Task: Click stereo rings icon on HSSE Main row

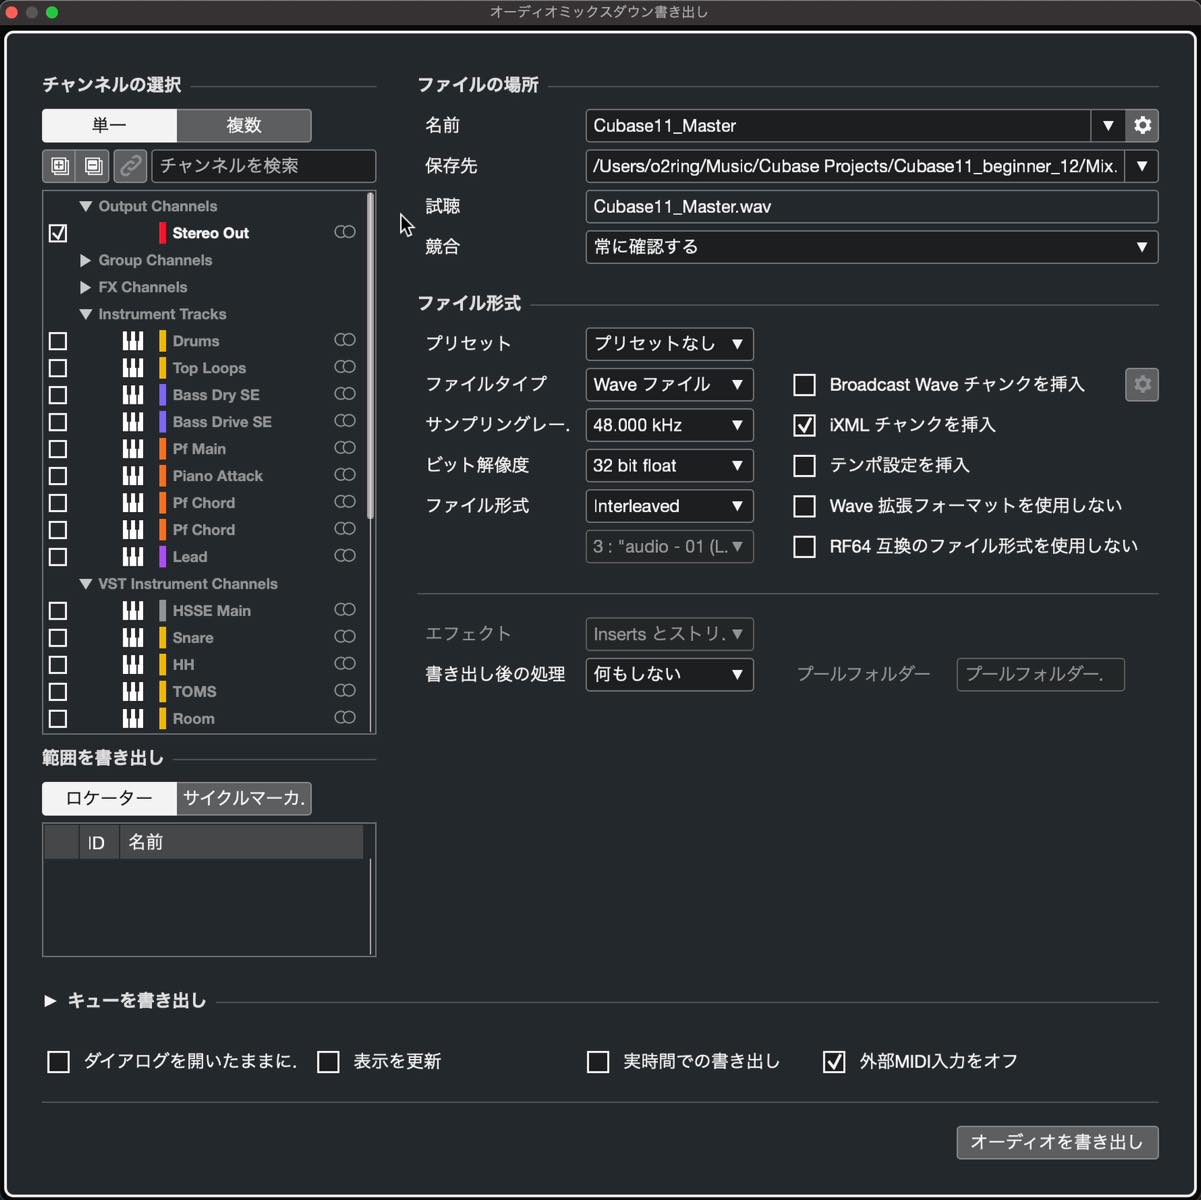Action: coord(345,610)
